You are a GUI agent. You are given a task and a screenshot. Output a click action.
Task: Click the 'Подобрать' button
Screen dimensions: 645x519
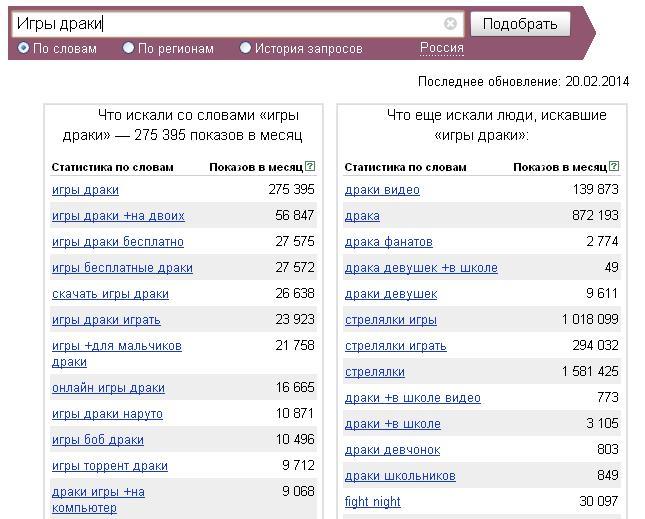[520, 24]
